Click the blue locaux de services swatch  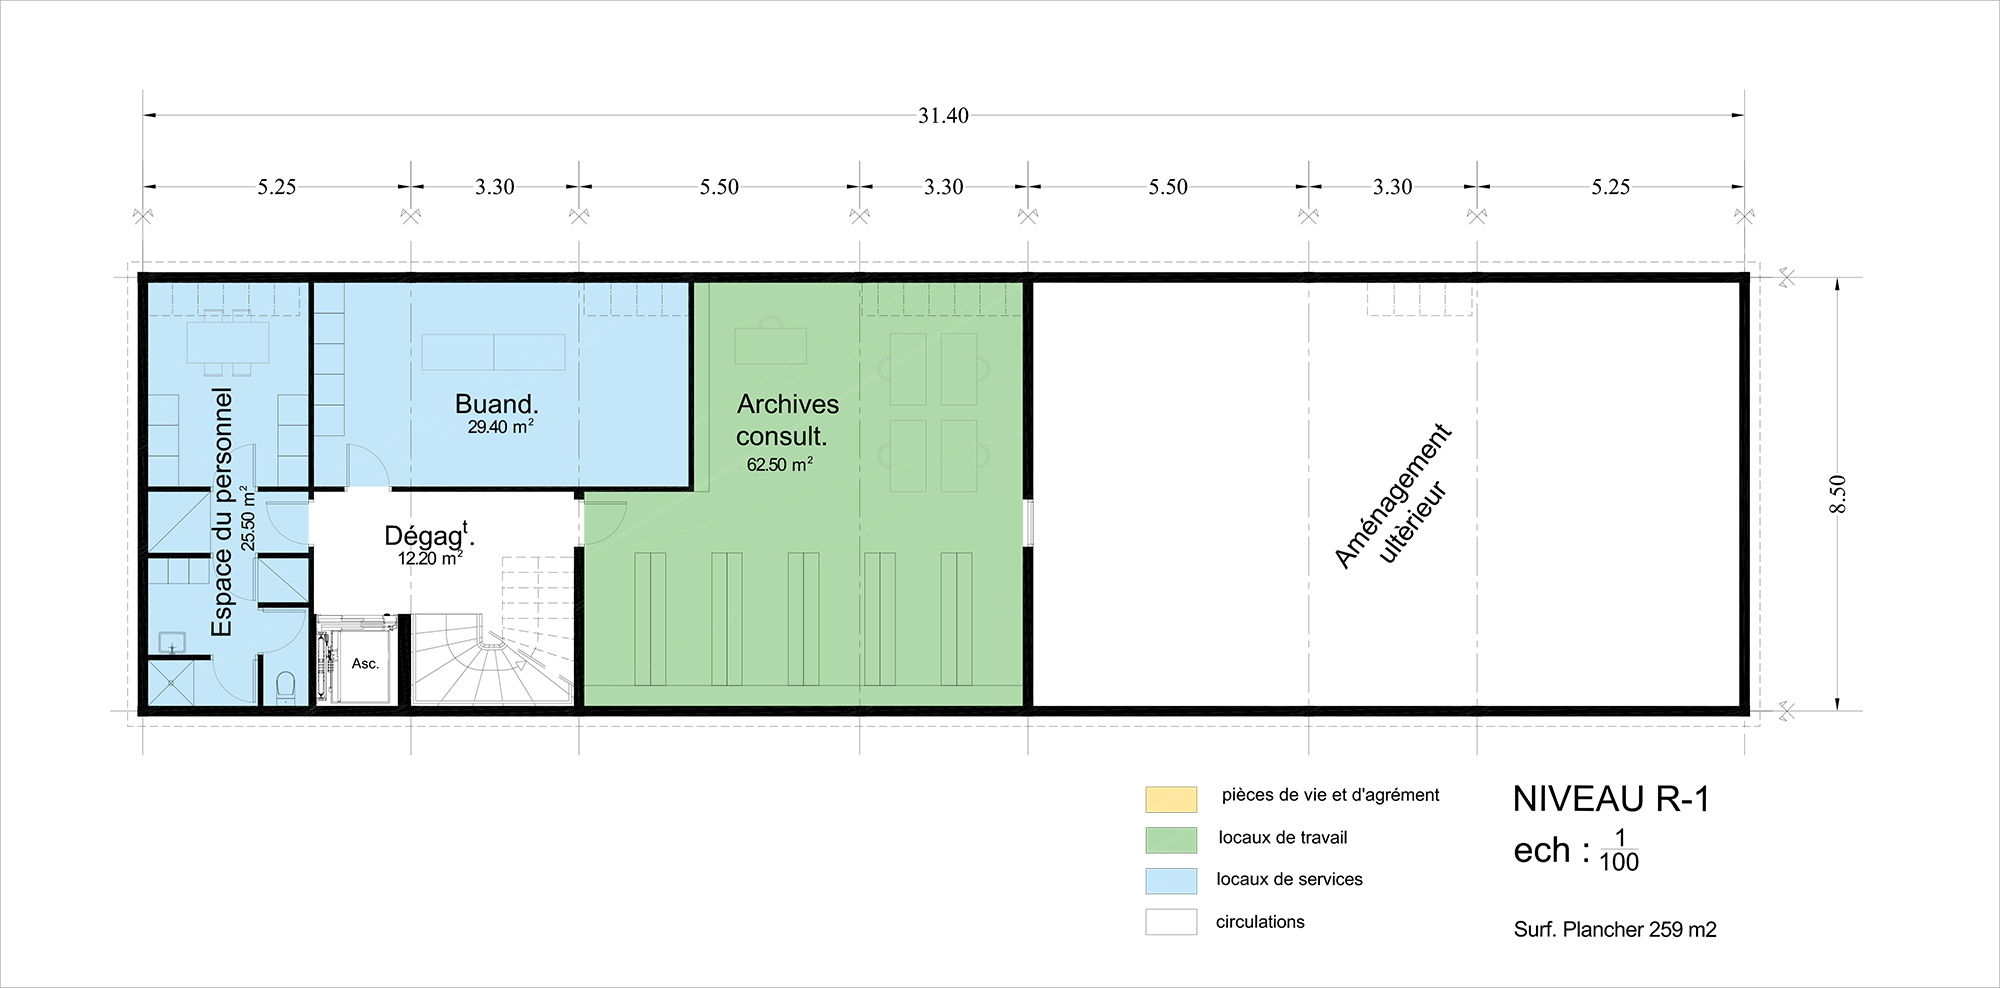click(1171, 881)
